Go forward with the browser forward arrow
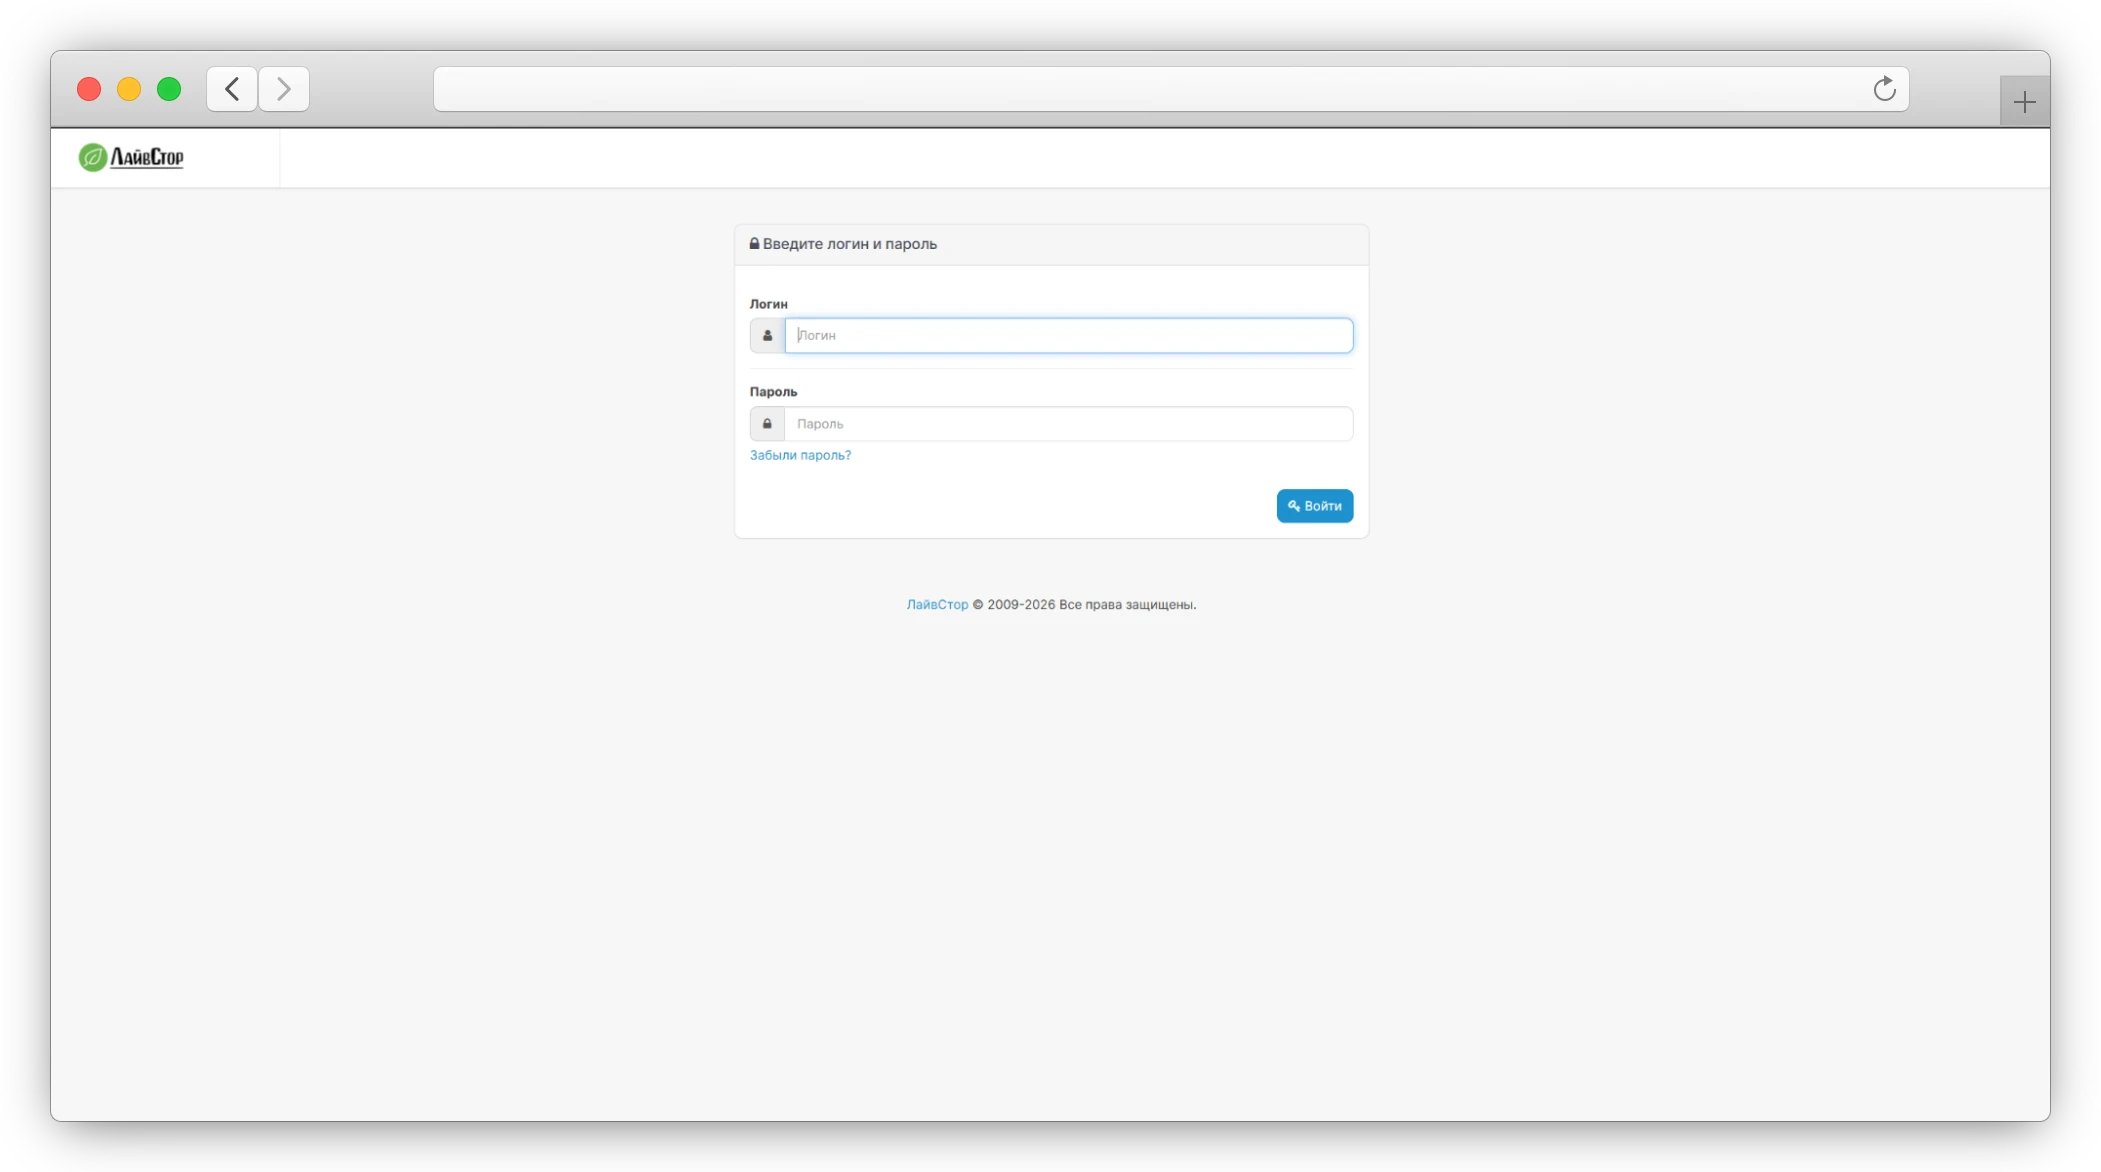 click(x=284, y=89)
